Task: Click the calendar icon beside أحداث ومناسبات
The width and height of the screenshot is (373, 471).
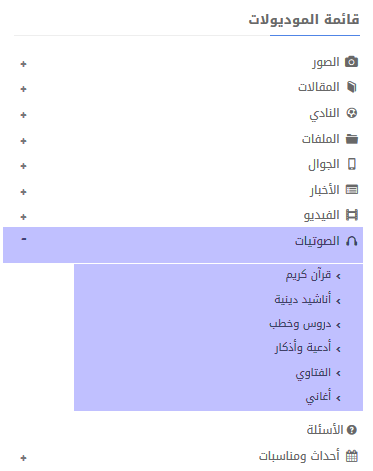Action: tap(351, 456)
